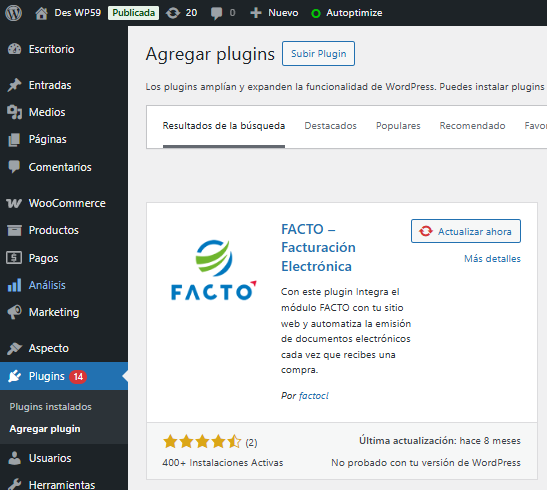Open the factocl author link
The width and height of the screenshot is (547, 490).
tap(314, 396)
